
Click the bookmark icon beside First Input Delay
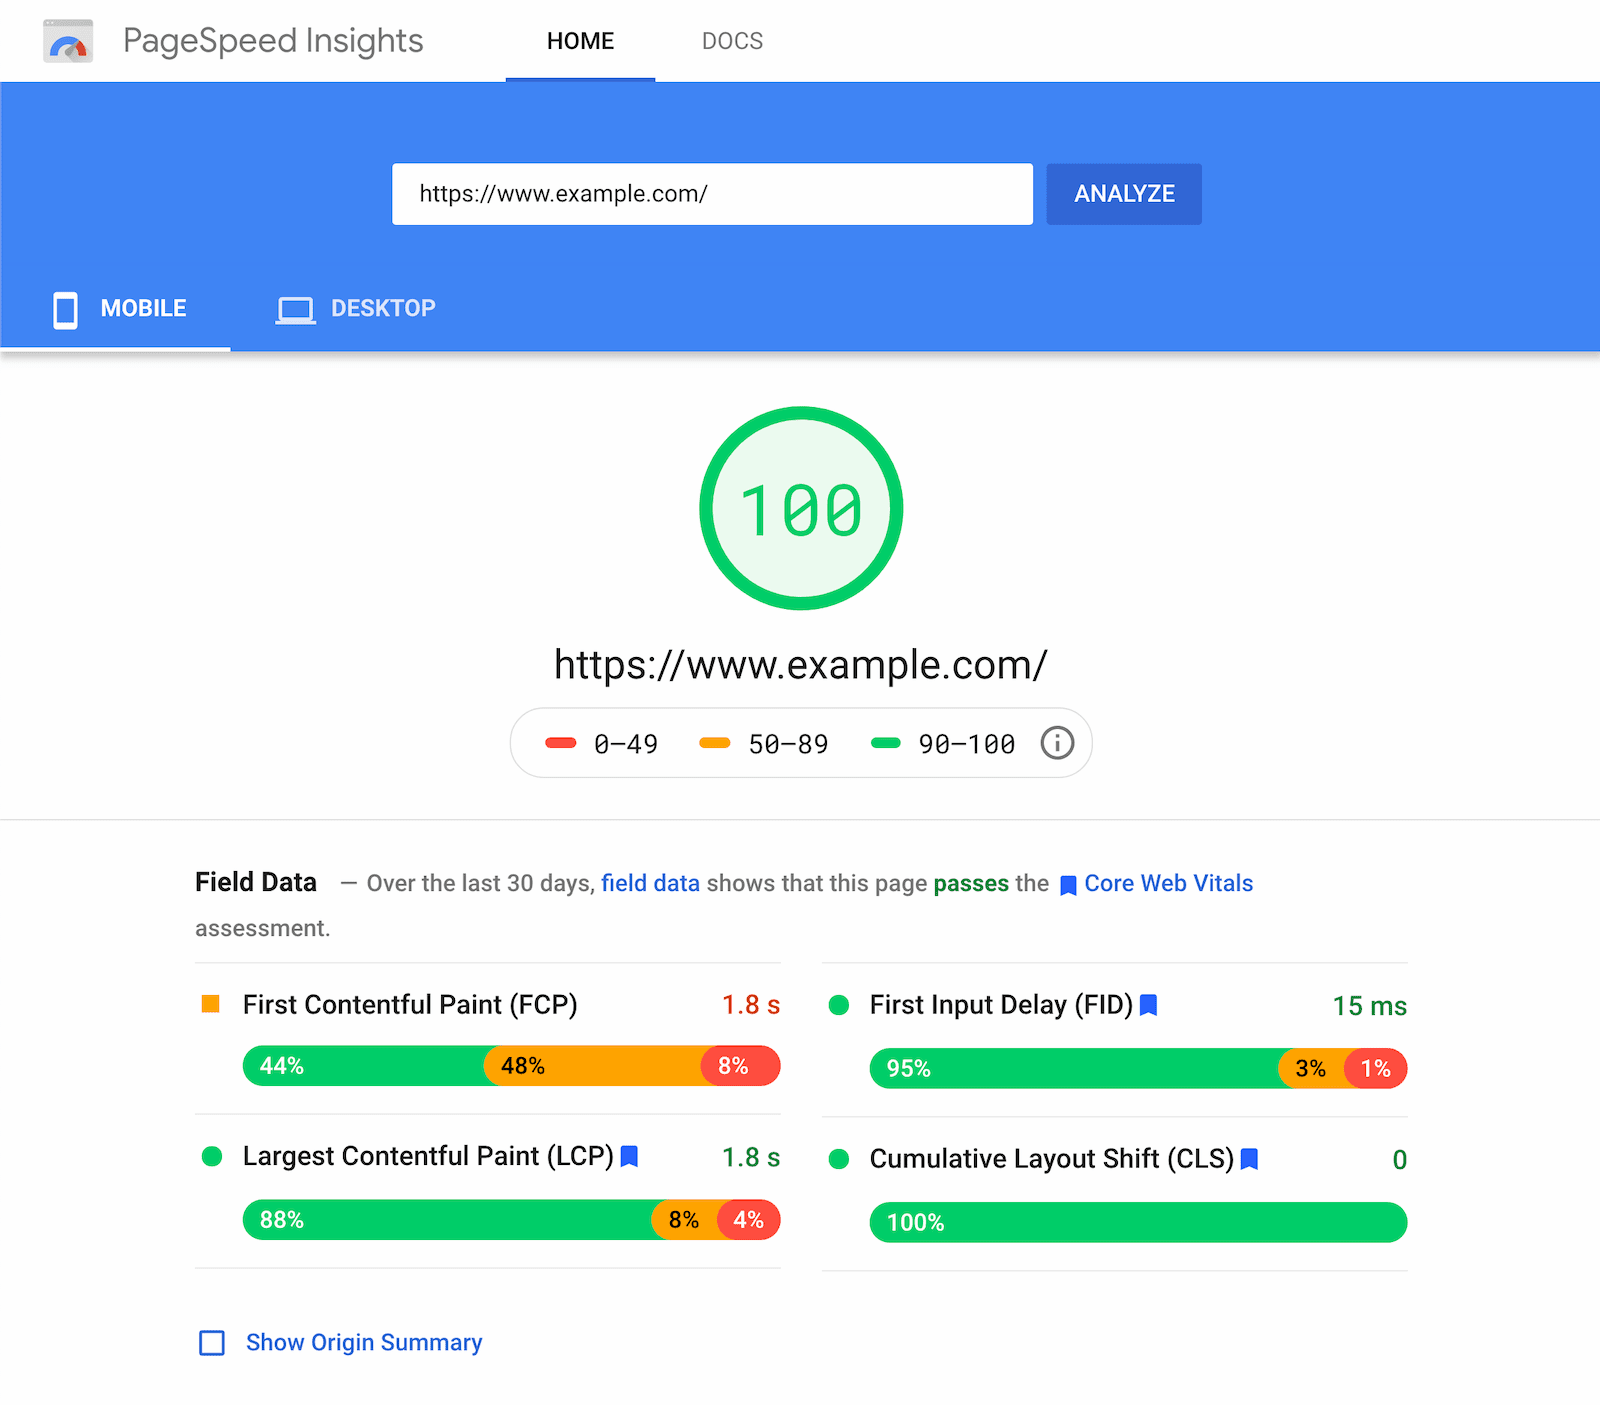click(1148, 1005)
